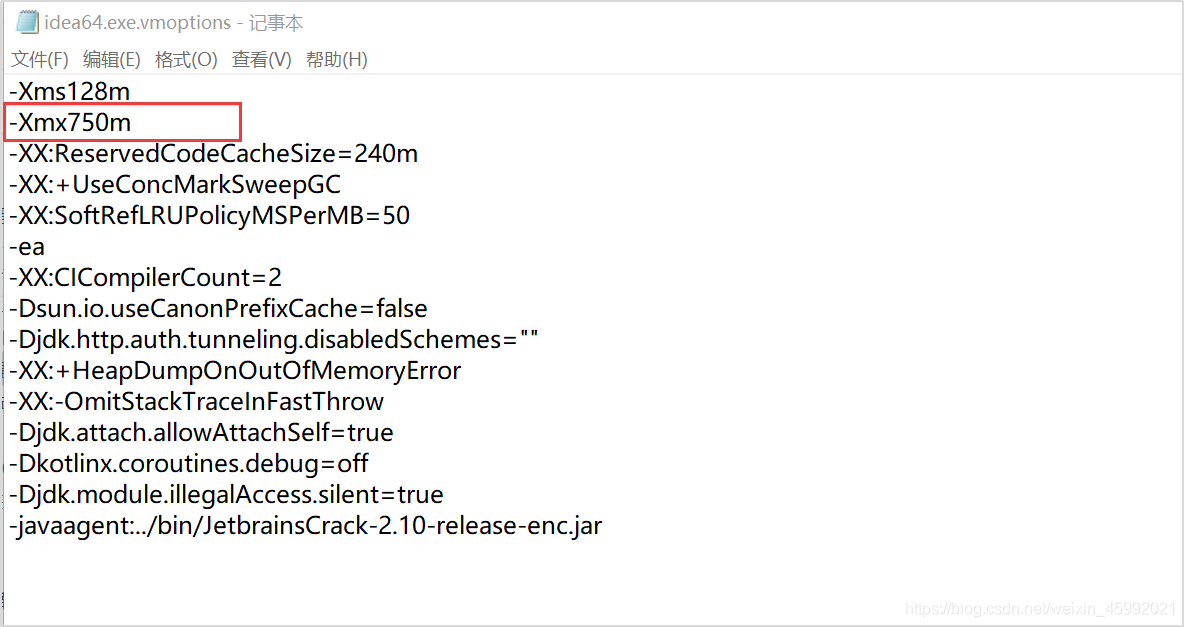Click the javaagent JetbrainsCrack jar line
Image resolution: width=1184 pixels, height=627 pixels.
click(306, 525)
